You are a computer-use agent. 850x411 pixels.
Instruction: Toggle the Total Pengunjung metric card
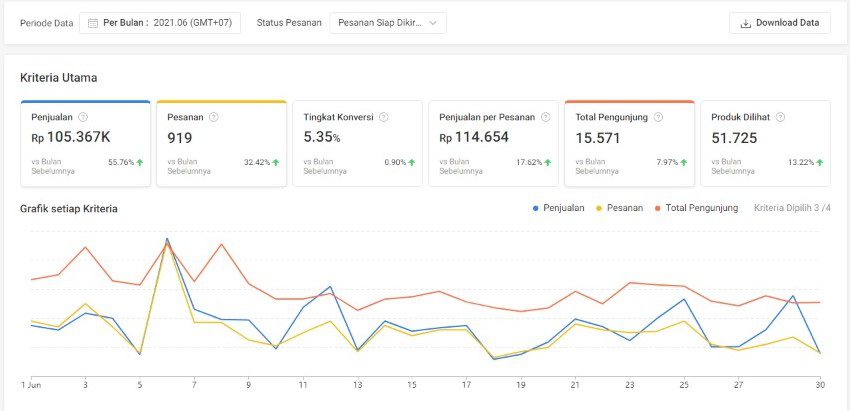pyautogui.click(x=629, y=144)
